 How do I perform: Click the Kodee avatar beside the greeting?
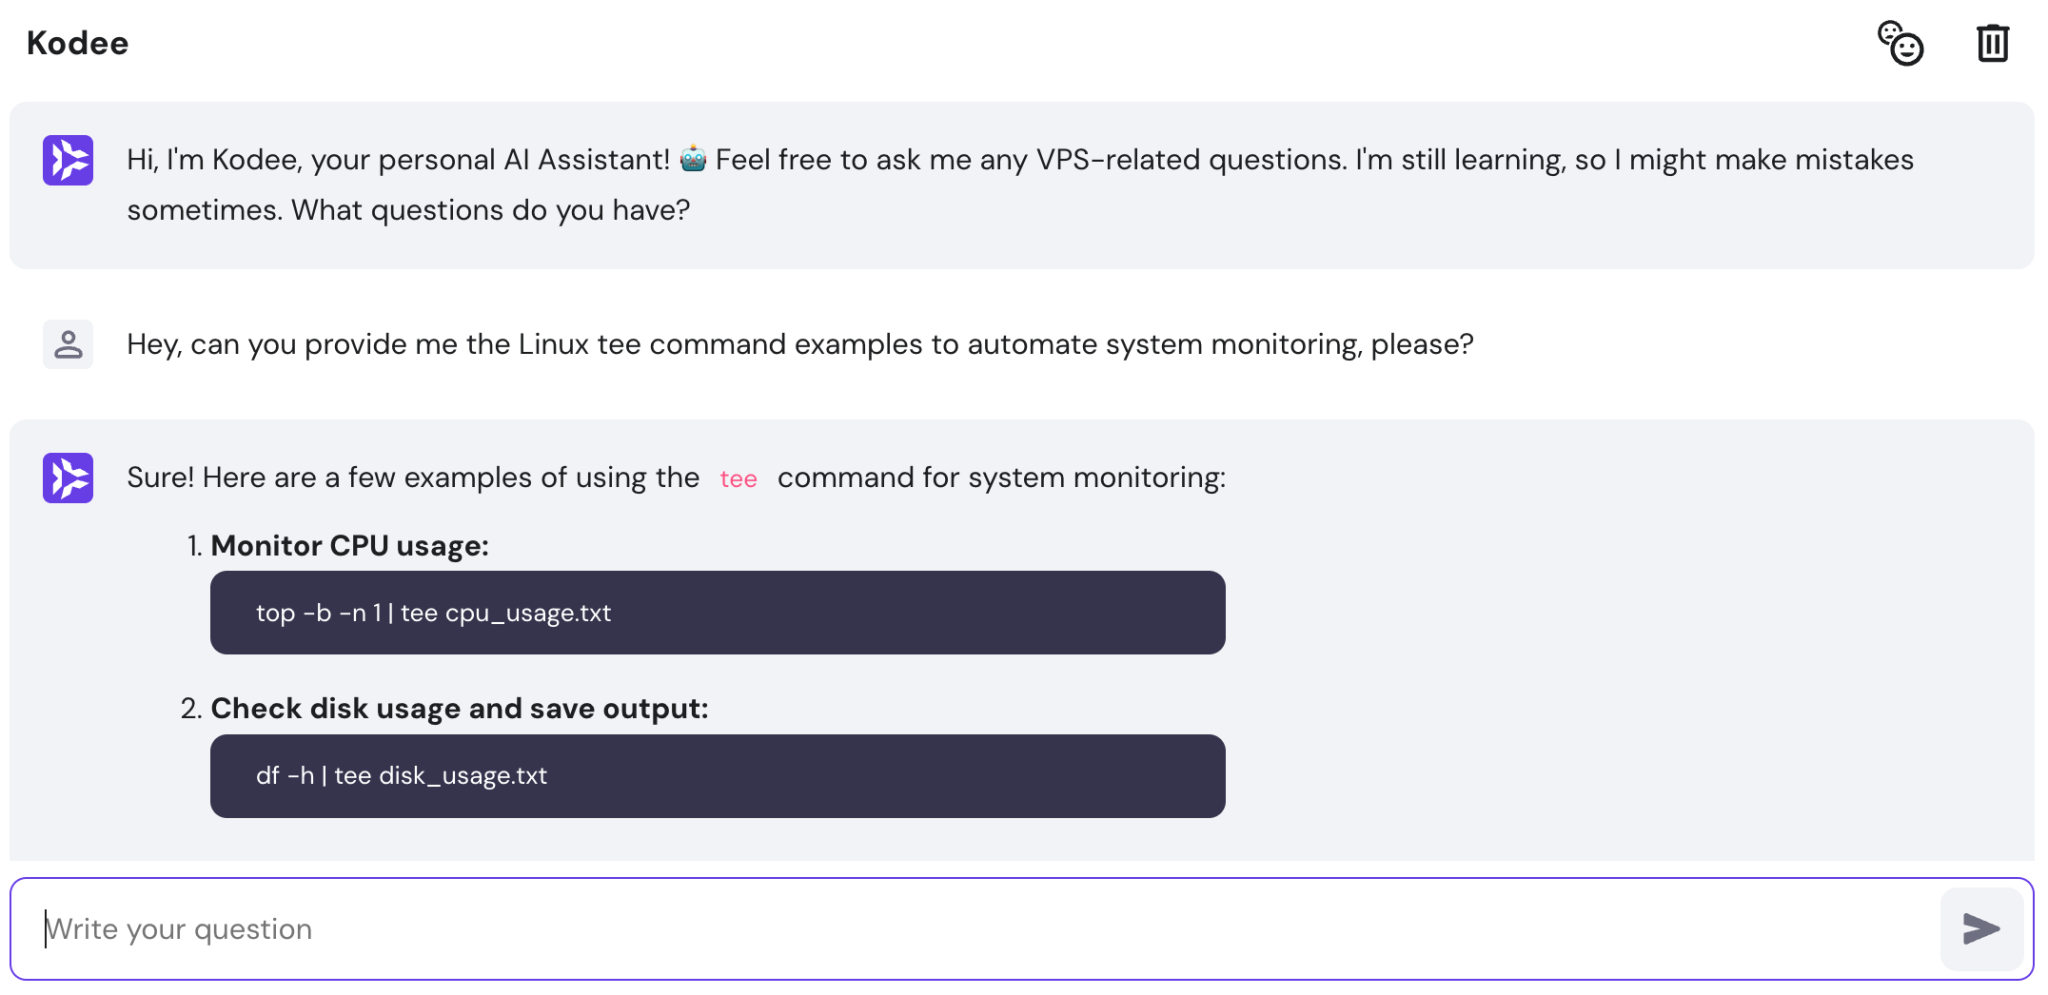click(x=67, y=160)
